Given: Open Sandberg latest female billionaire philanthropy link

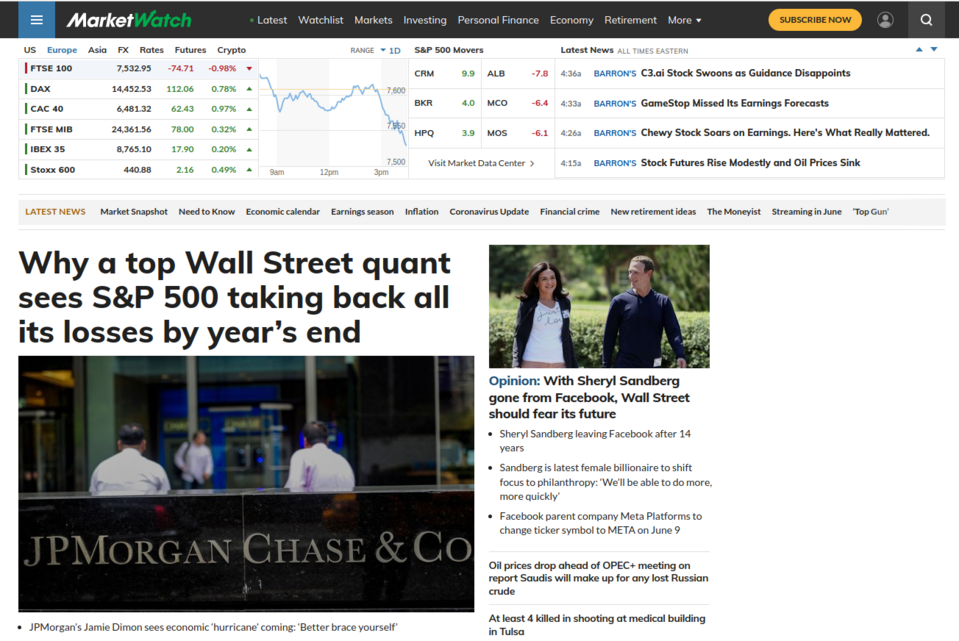Looking at the screenshot, I should pyautogui.click(x=605, y=482).
